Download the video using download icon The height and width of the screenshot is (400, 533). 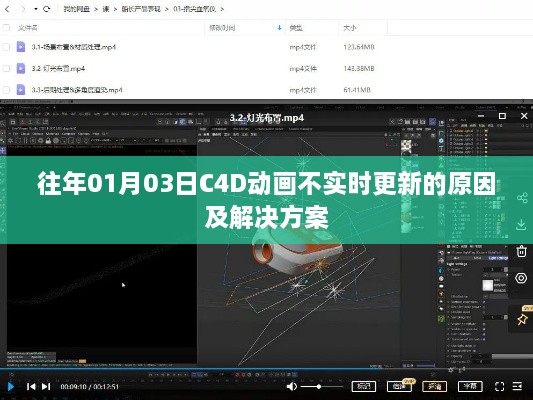[x=521, y=225]
